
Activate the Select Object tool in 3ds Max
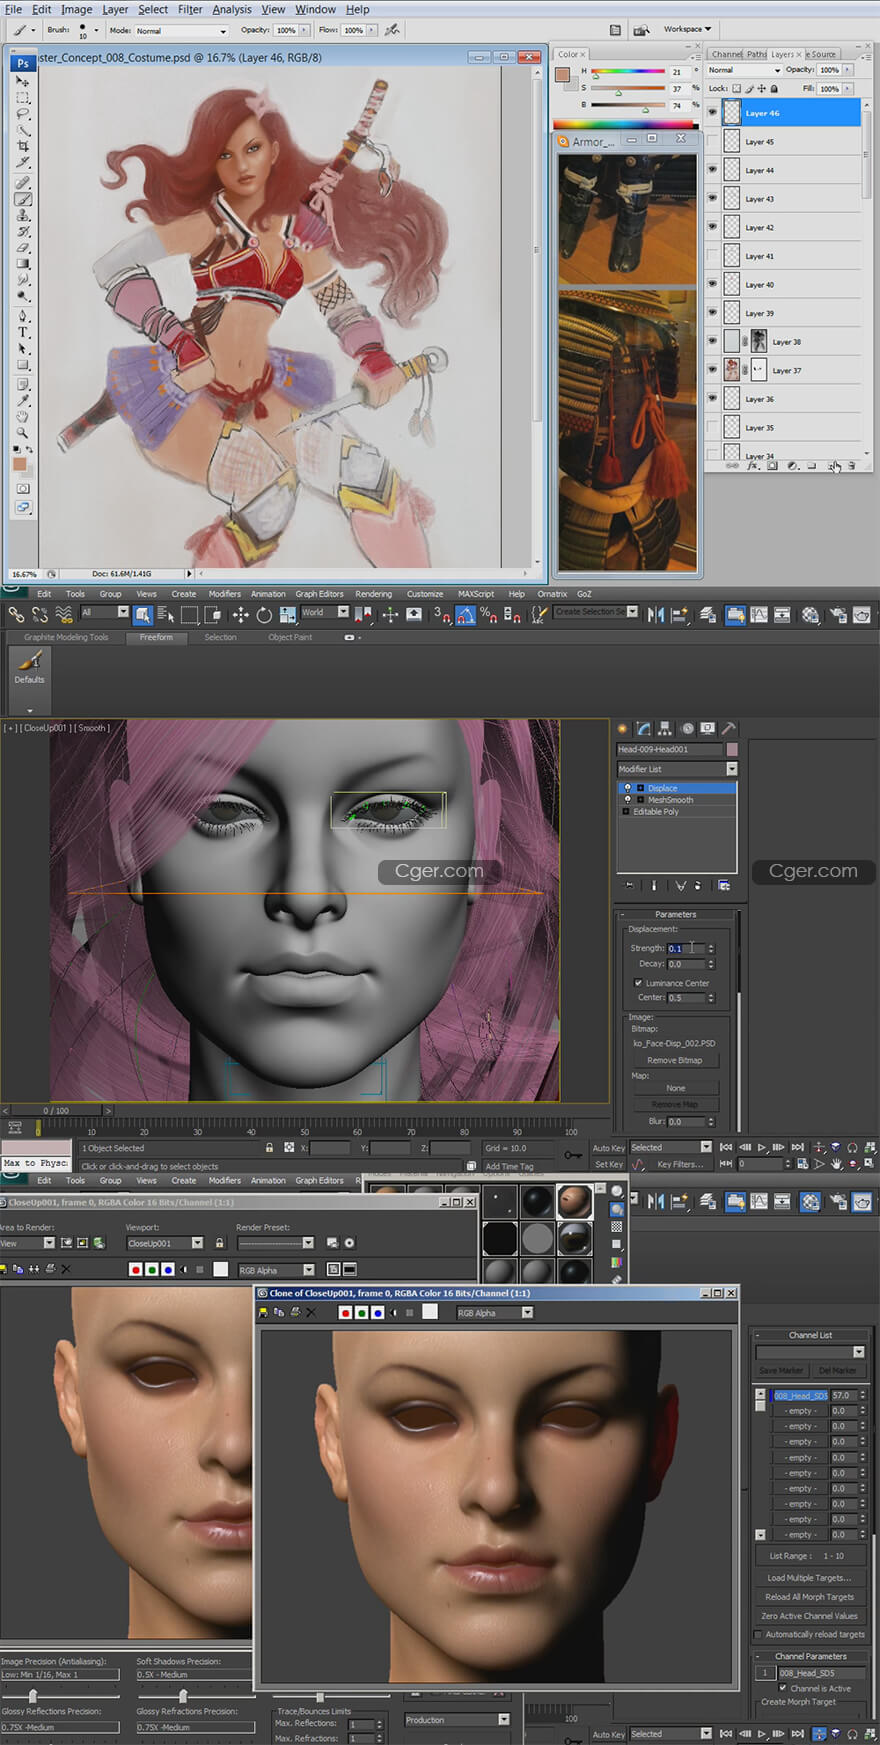(143, 614)
